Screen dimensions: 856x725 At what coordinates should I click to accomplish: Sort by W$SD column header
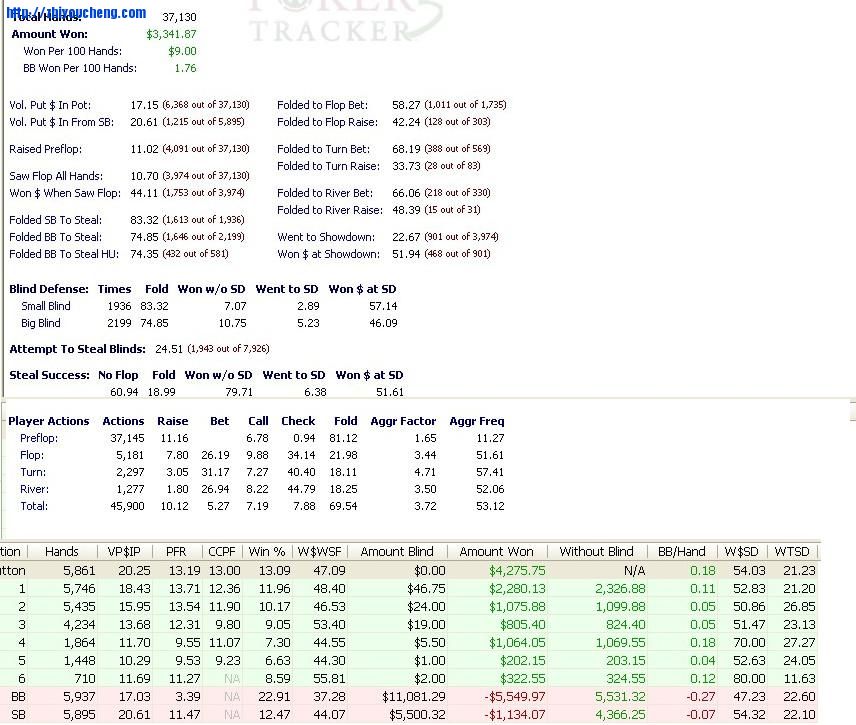click(x=741, y=551)
